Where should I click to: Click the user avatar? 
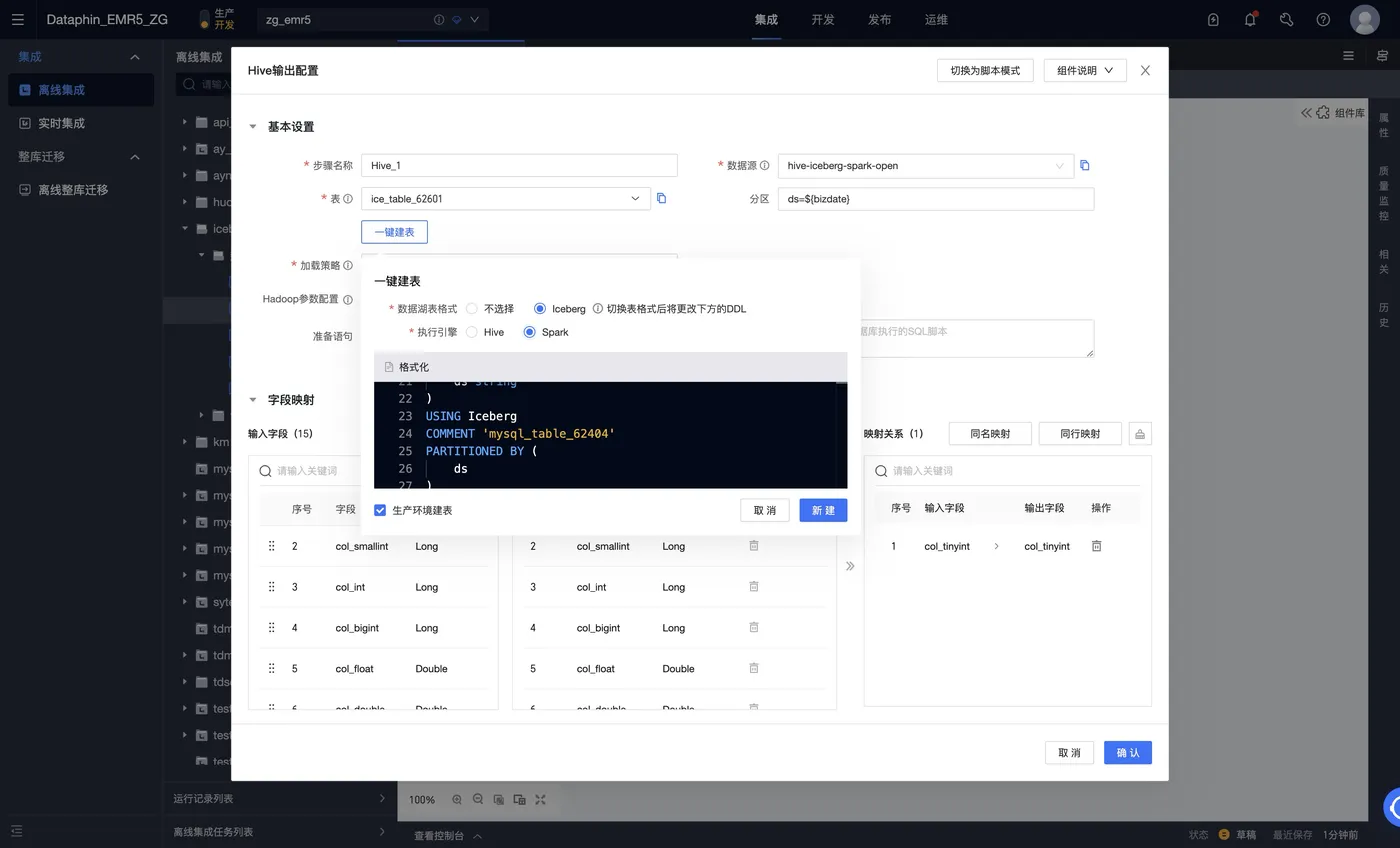1364,19
